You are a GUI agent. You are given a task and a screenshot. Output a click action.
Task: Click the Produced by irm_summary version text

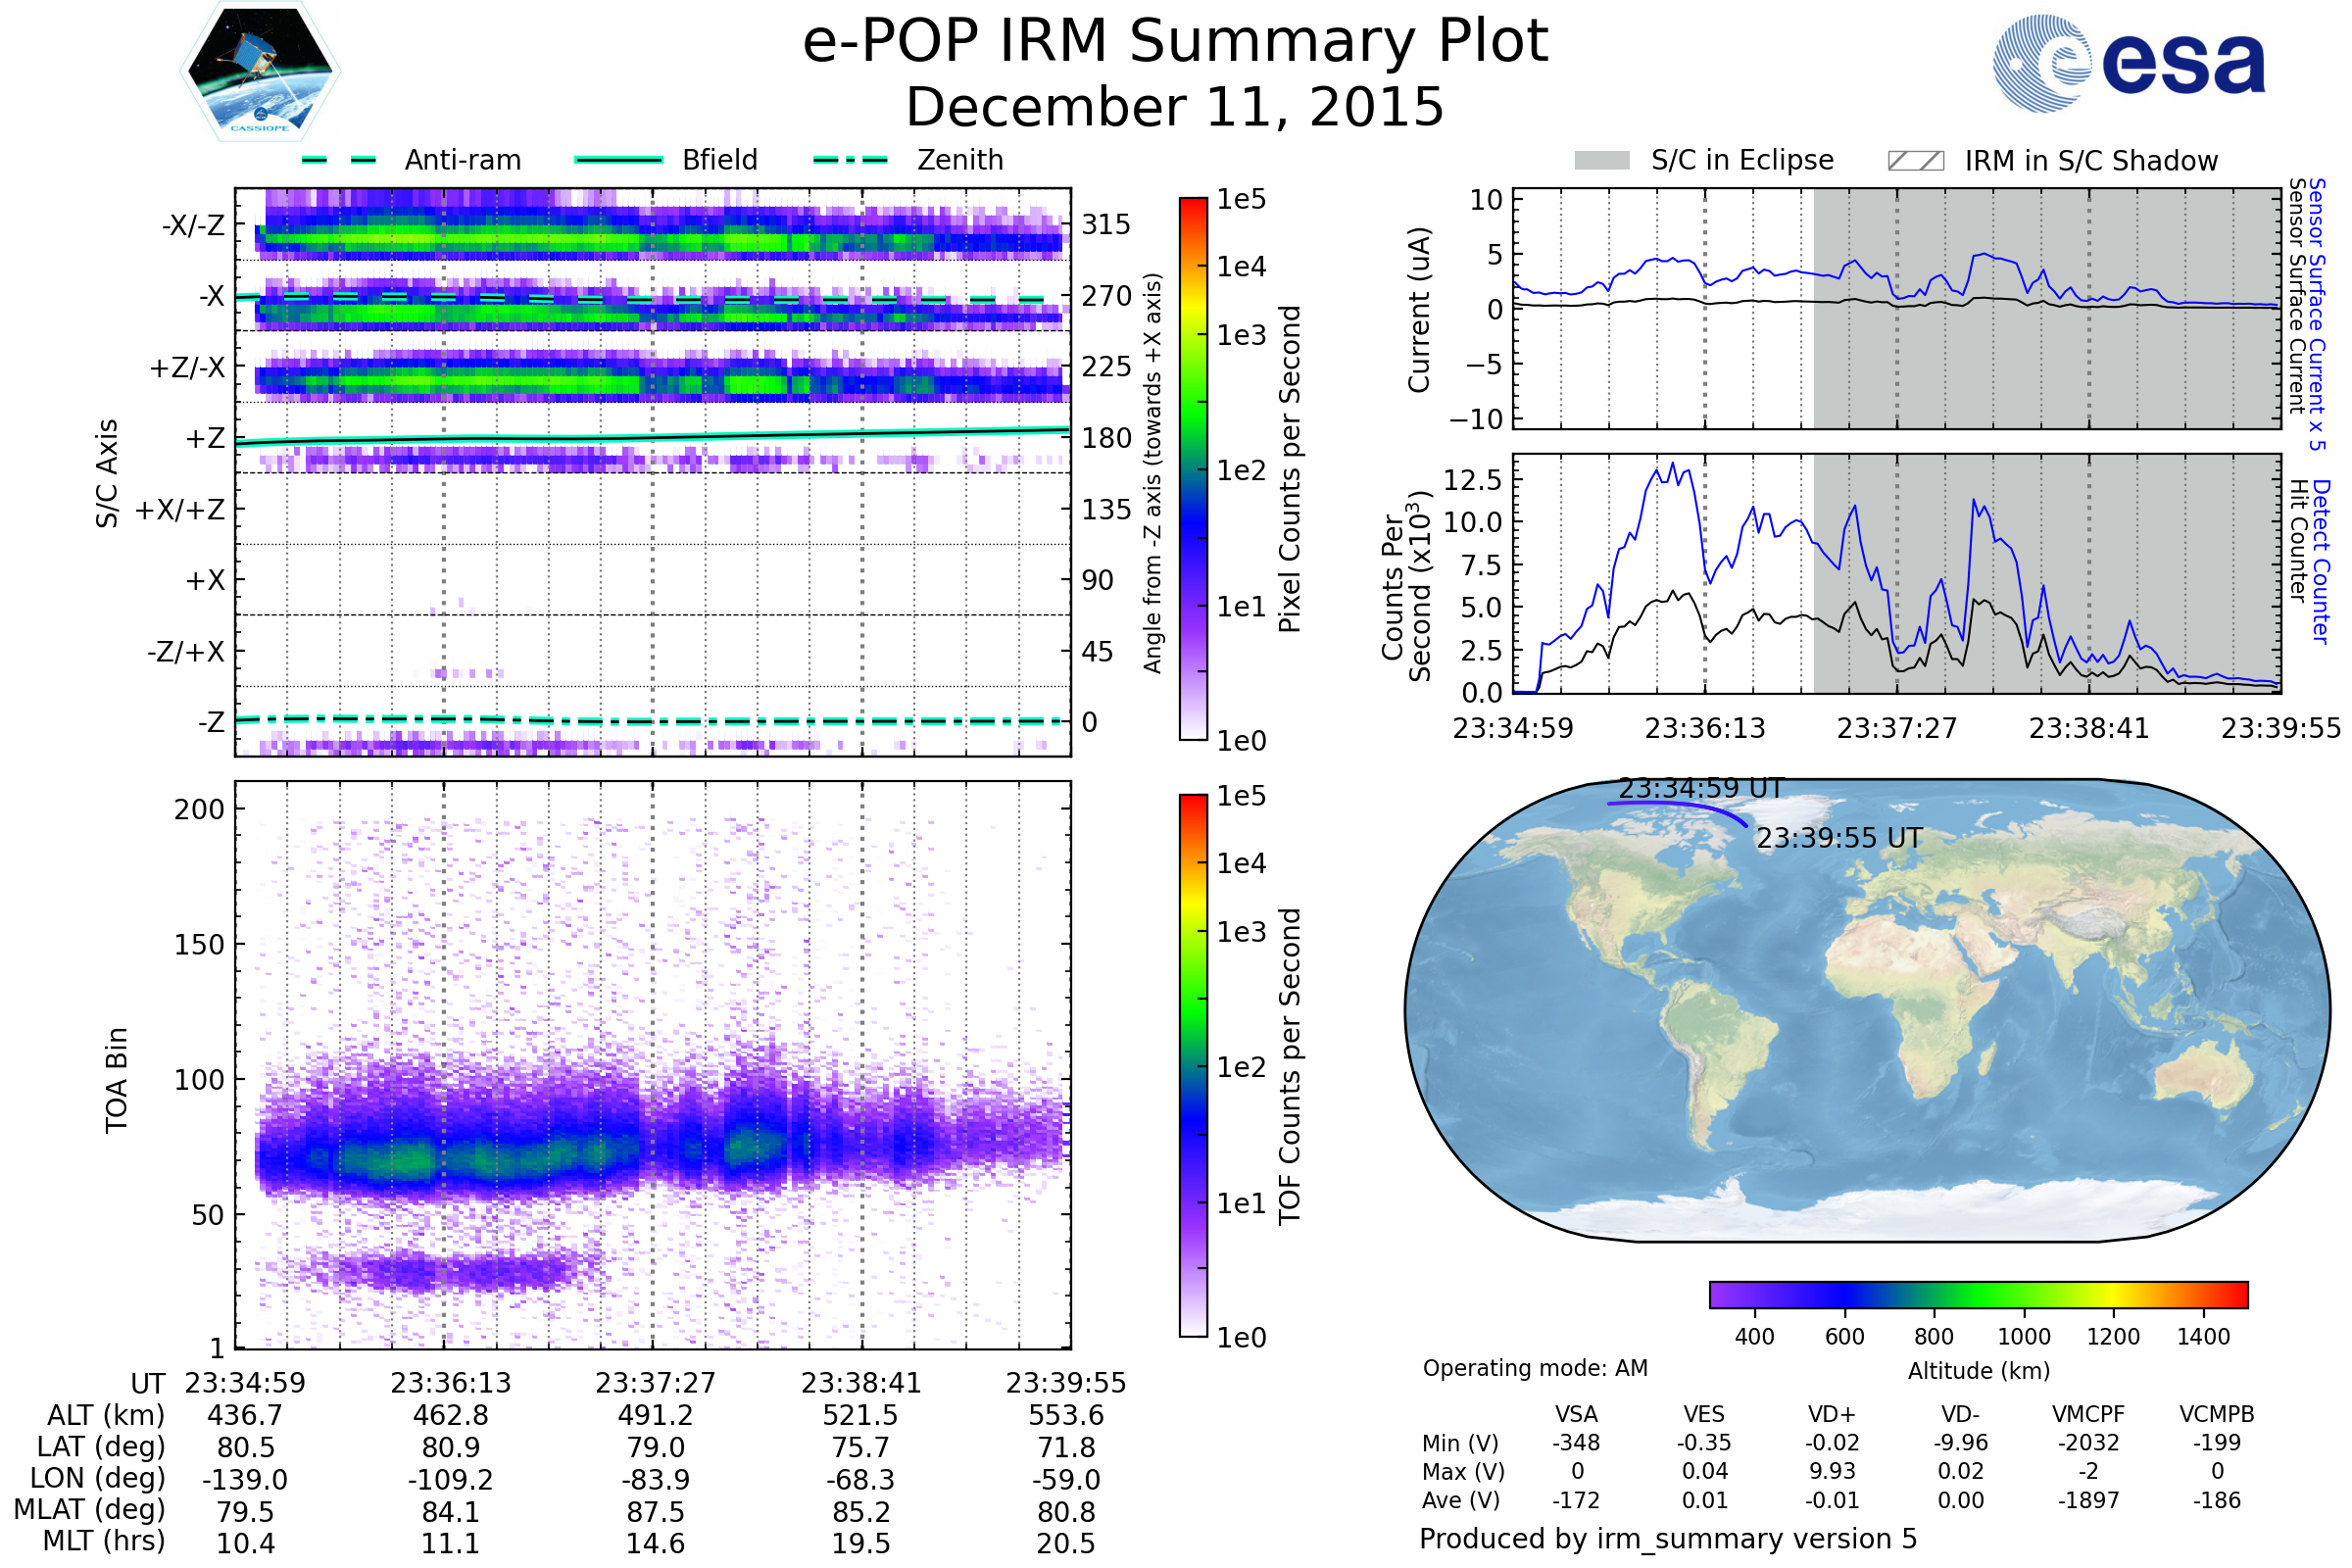(1667, 1538)
